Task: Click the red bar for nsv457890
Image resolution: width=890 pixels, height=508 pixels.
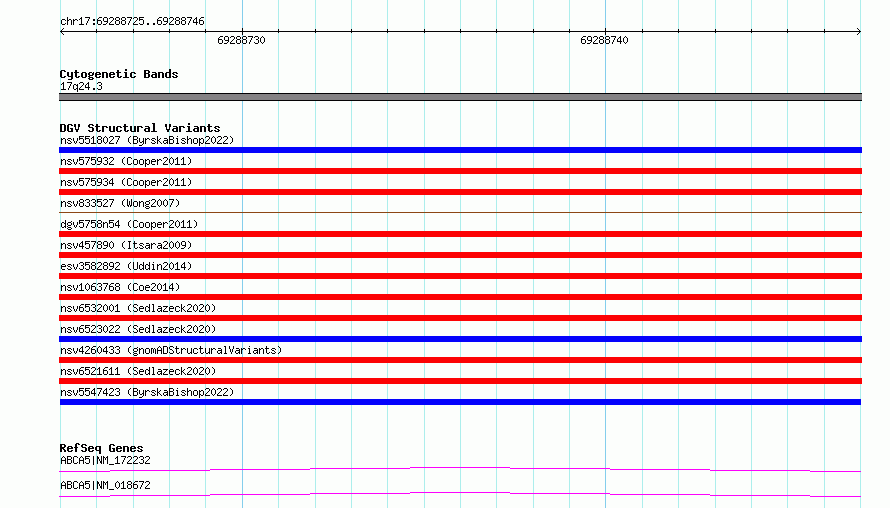Action: click(x=460, y=255)
